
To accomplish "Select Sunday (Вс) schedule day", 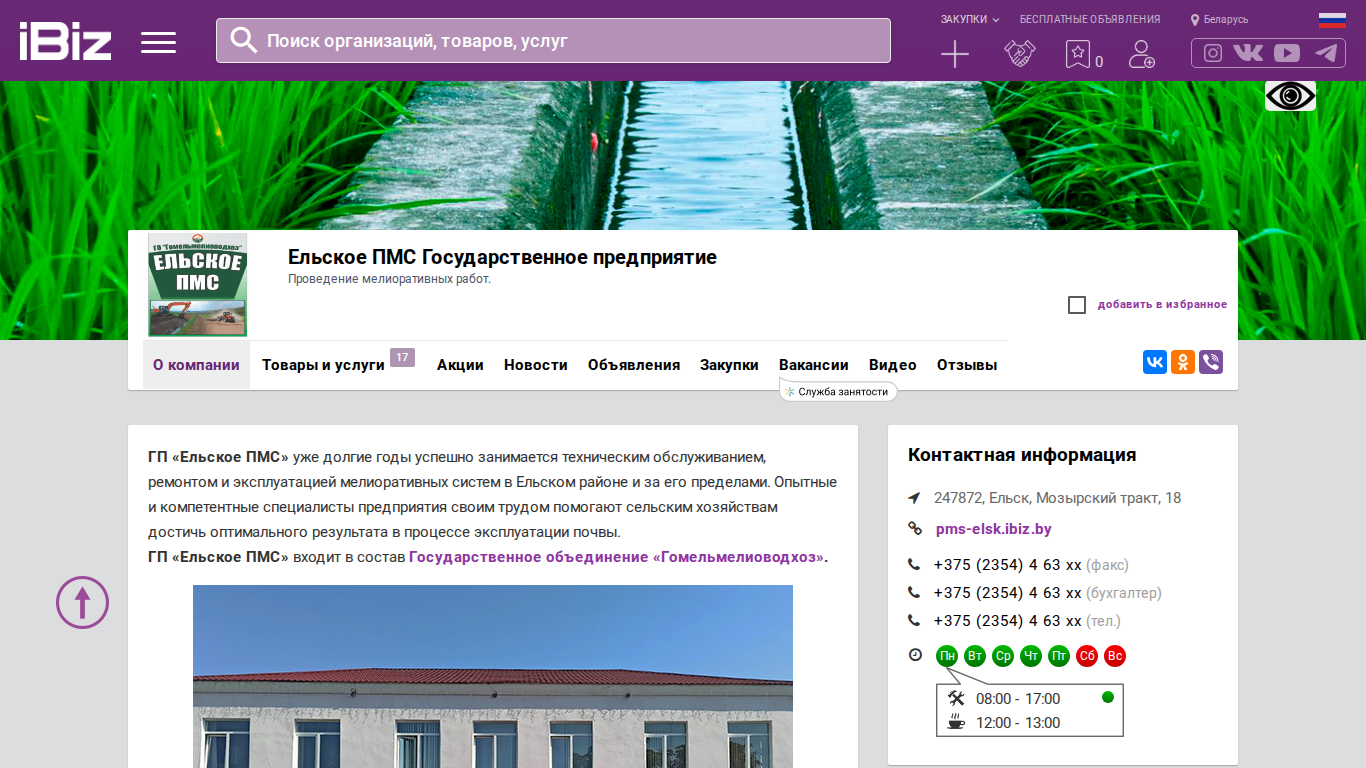I will click(x=1115, y=656).
